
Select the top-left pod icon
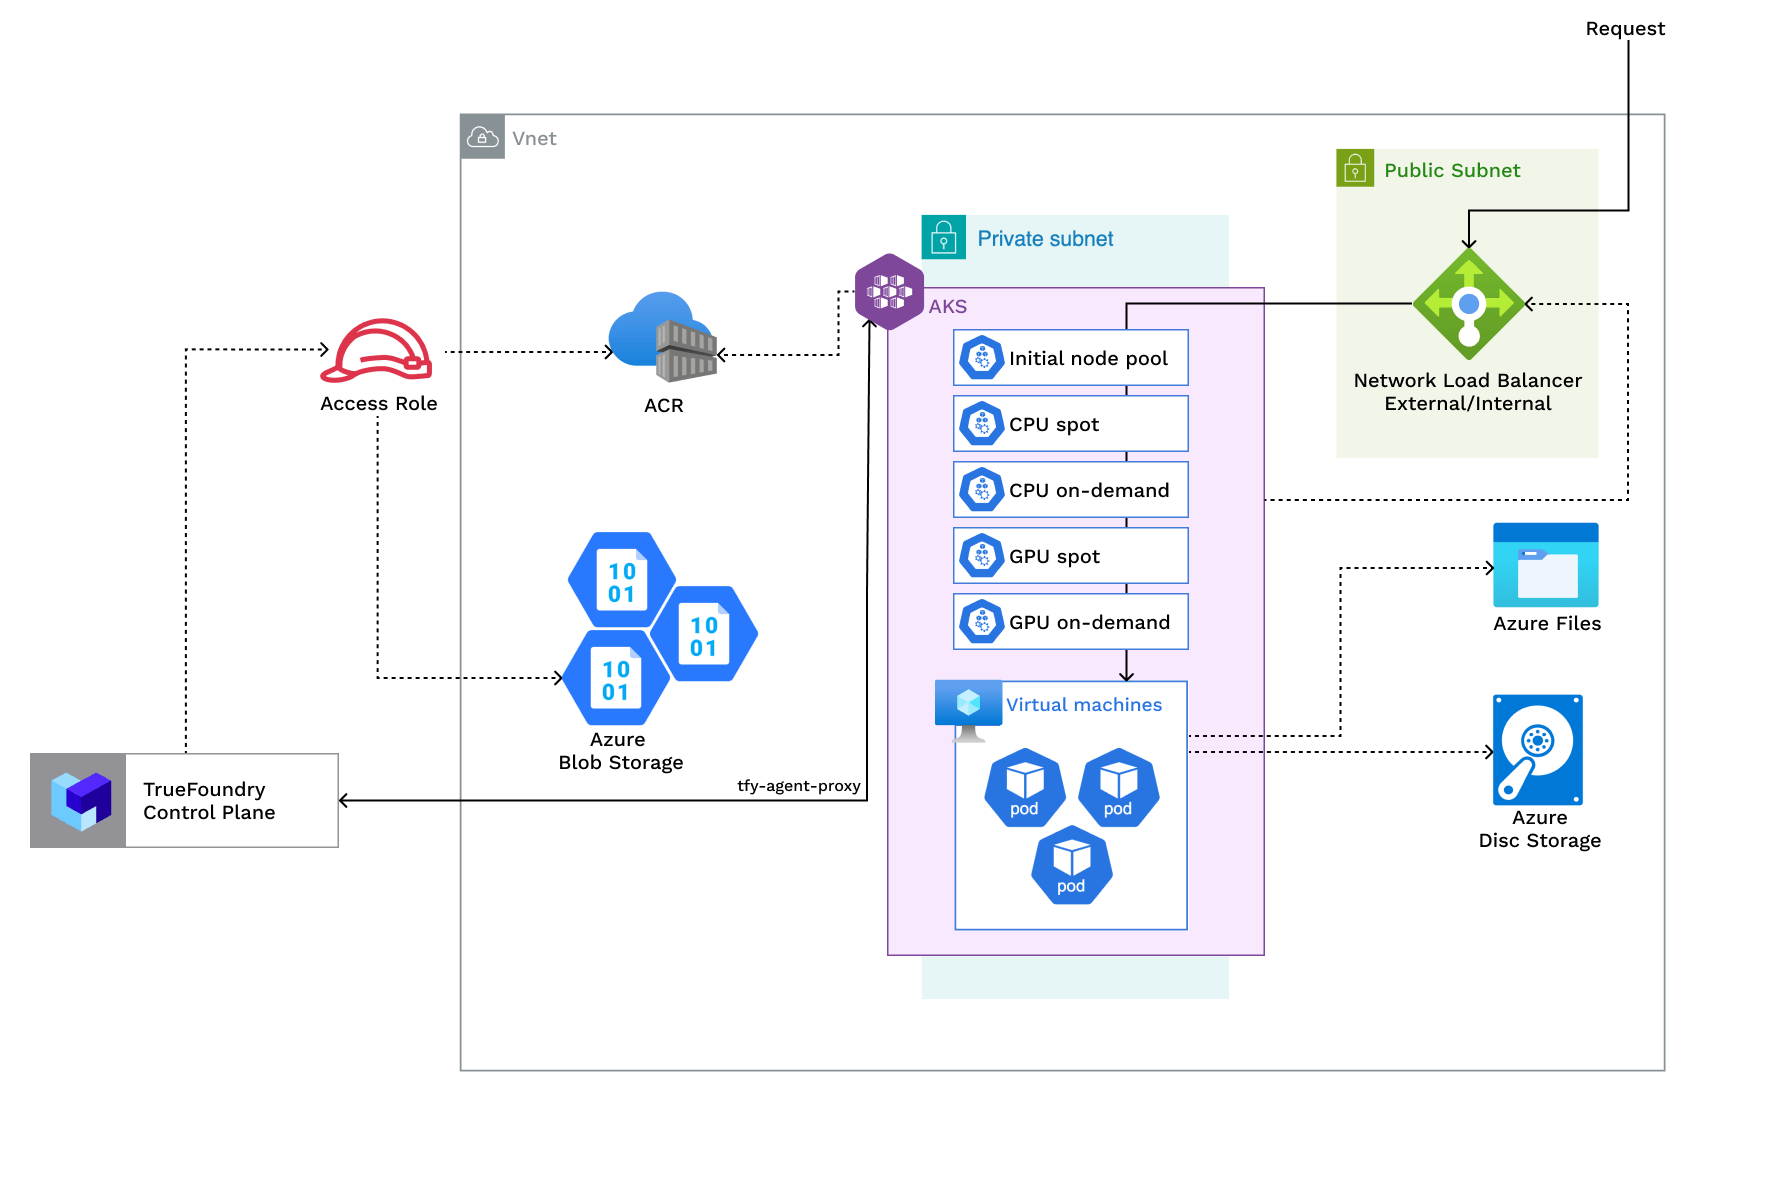pyautogui.click(x=1025, y=787)
